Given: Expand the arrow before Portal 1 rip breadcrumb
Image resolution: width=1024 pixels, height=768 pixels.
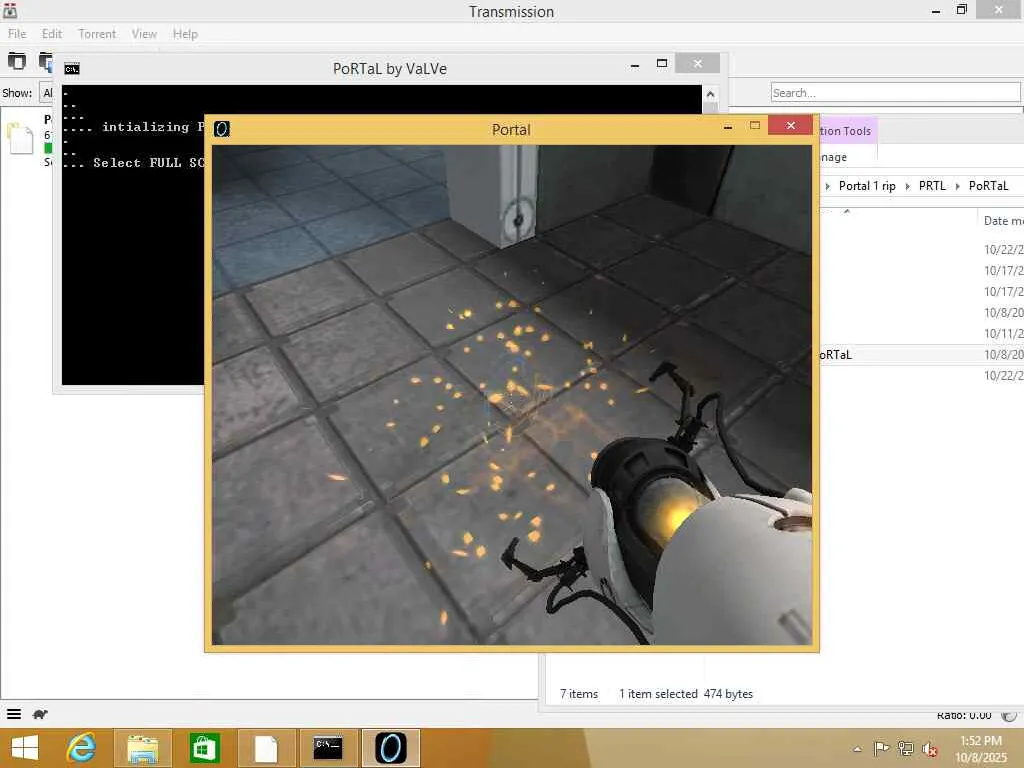Looking at the screenshot, I should 827,187.
